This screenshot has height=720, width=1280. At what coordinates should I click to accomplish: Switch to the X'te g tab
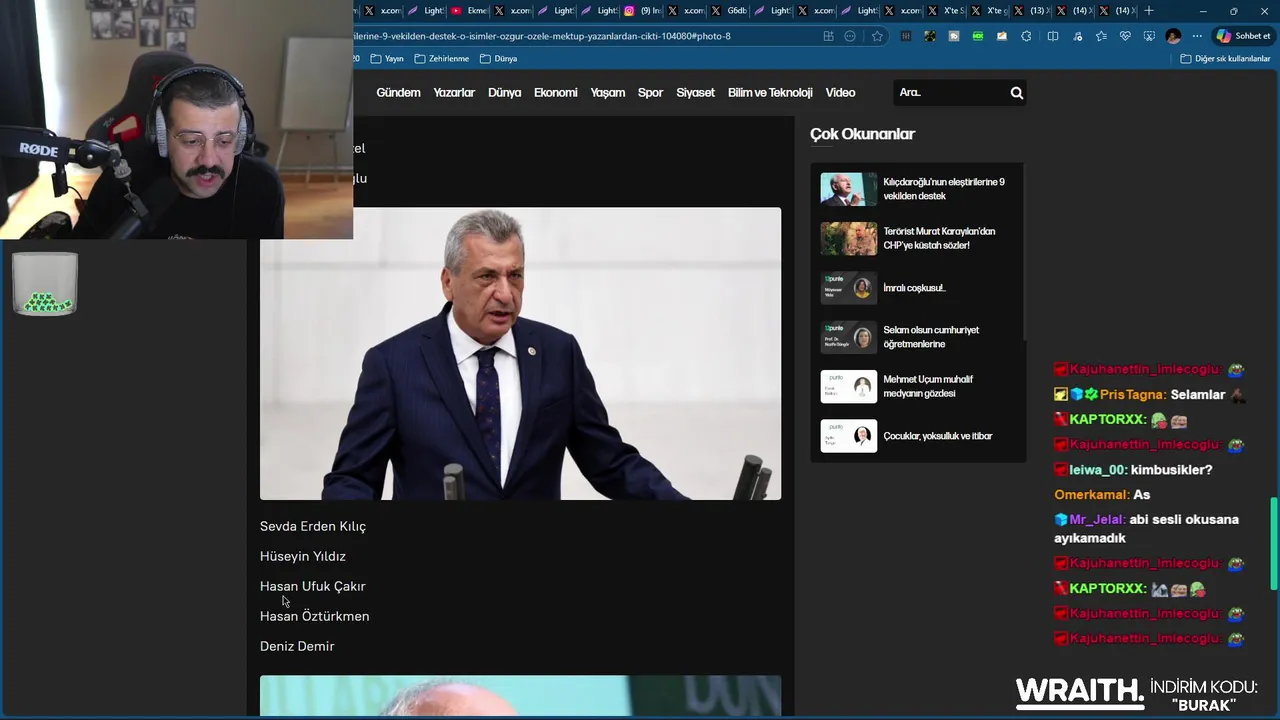[989, 11]
